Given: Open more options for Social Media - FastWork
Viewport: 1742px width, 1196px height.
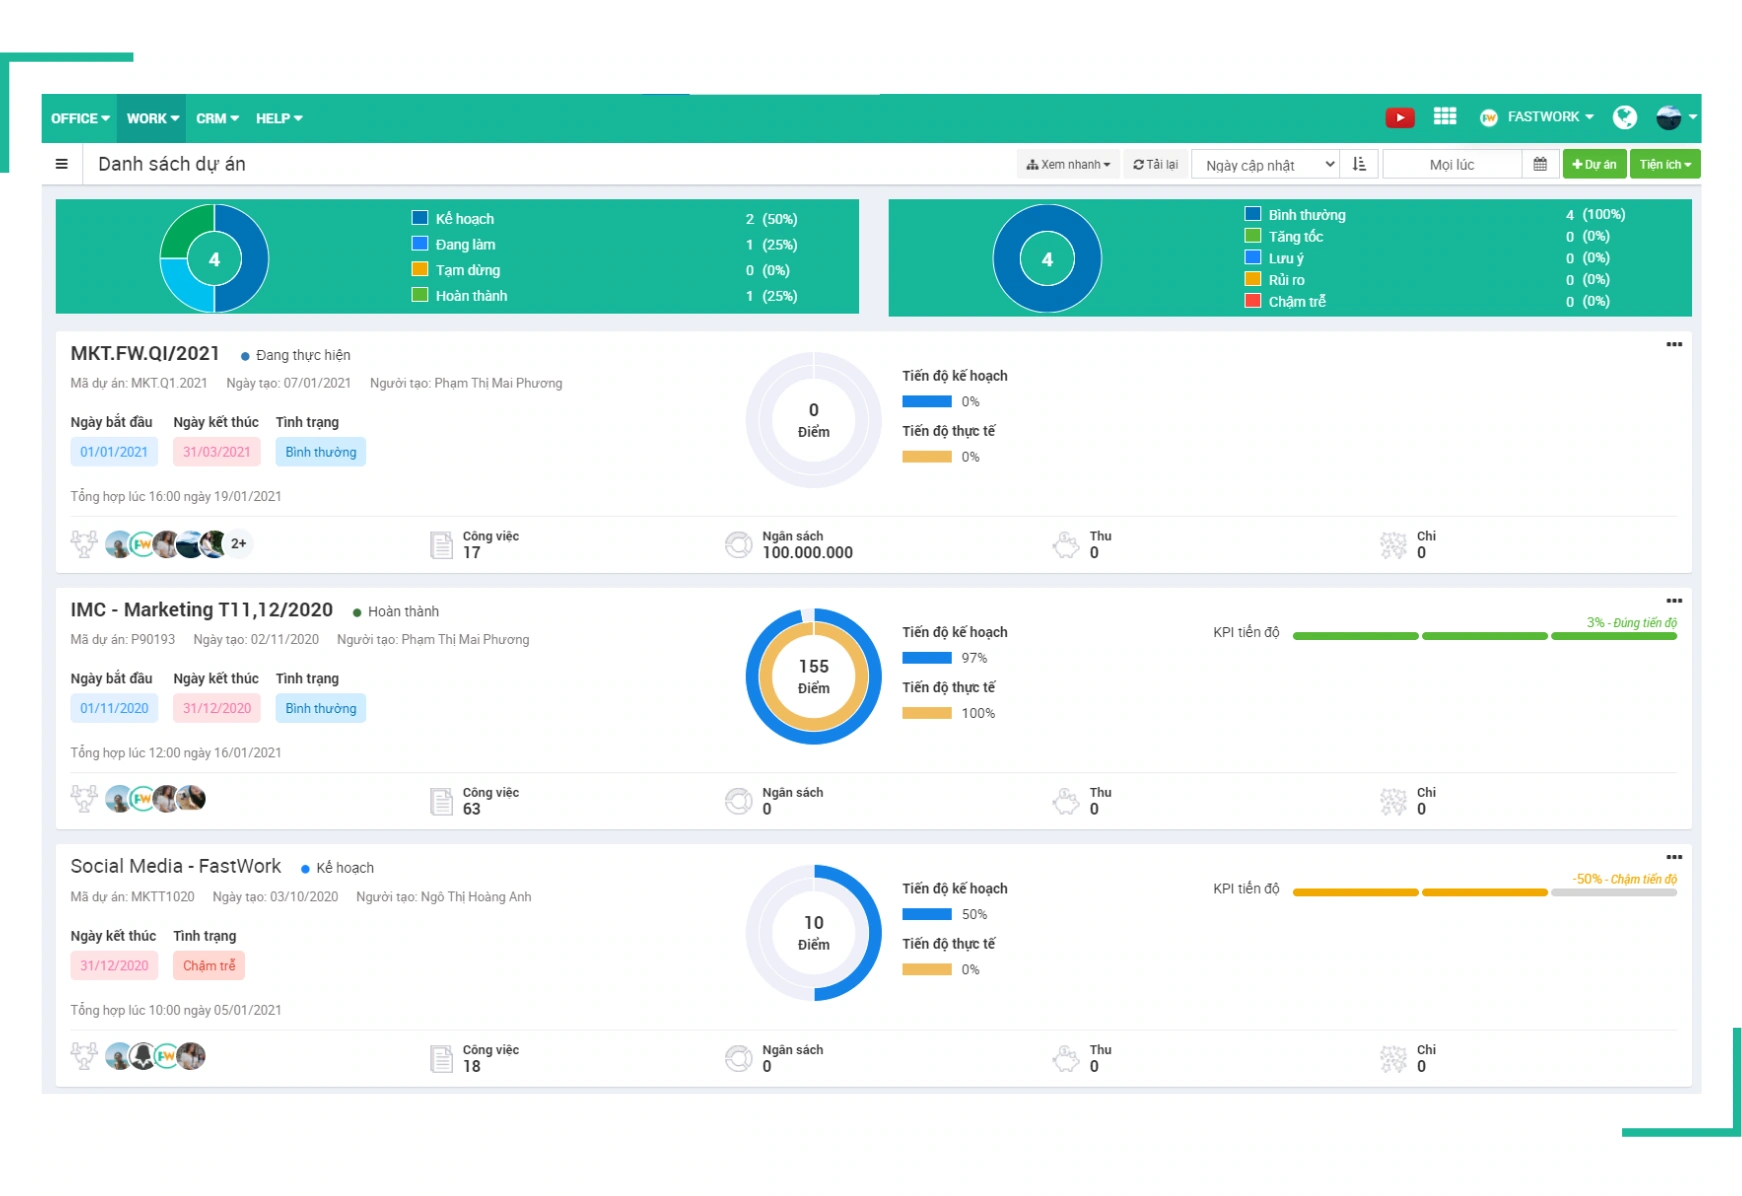Looking at the screenshot, I should coord(1673,858).
